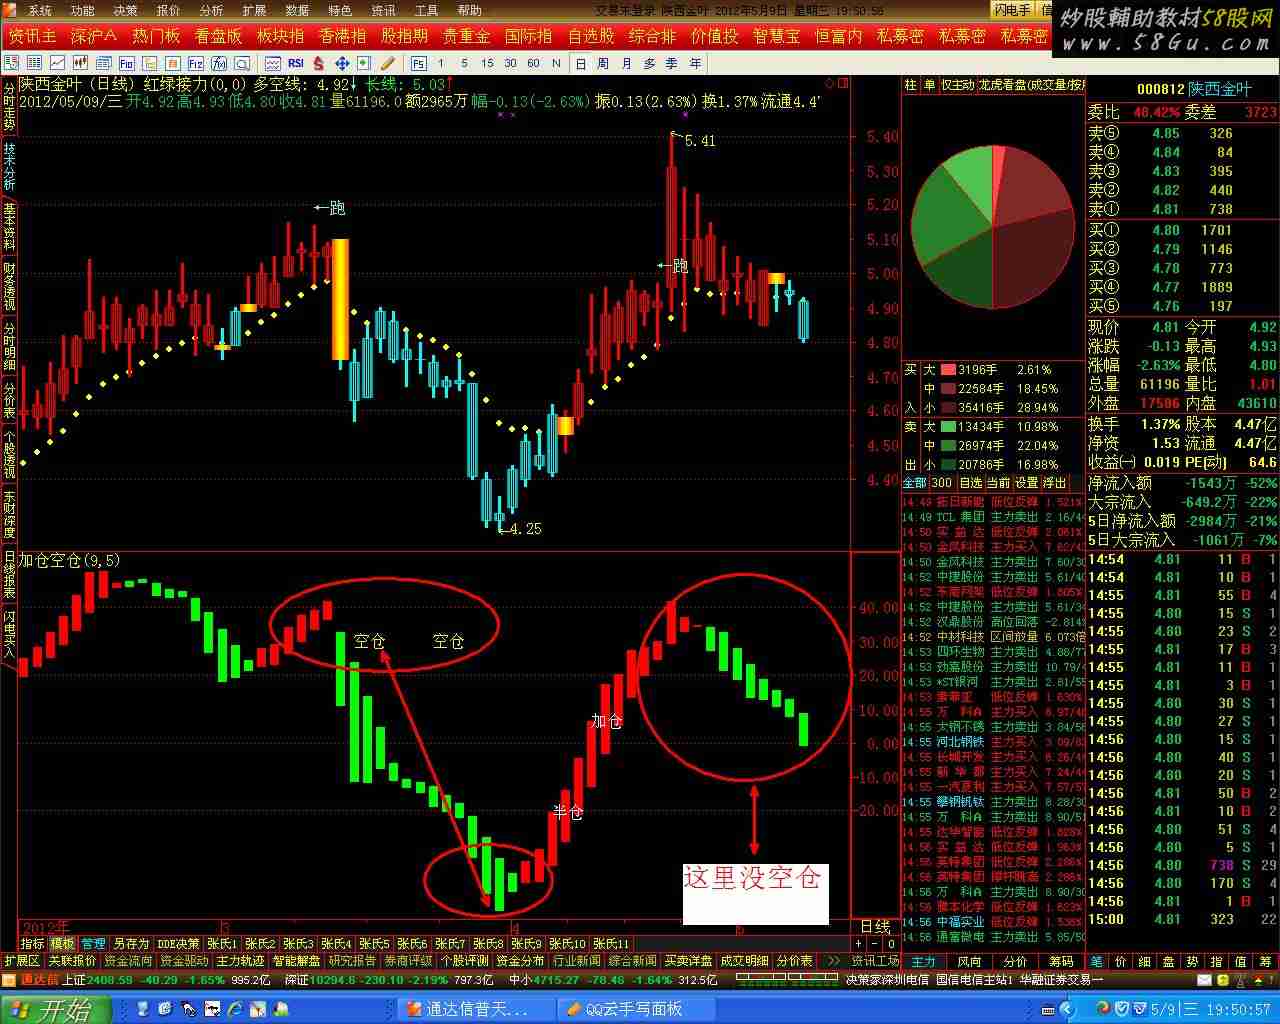Viewport: 1280px width, 1024px height.
Task: Click the medium-buy dark red swatch
Action: click(948, 389)
